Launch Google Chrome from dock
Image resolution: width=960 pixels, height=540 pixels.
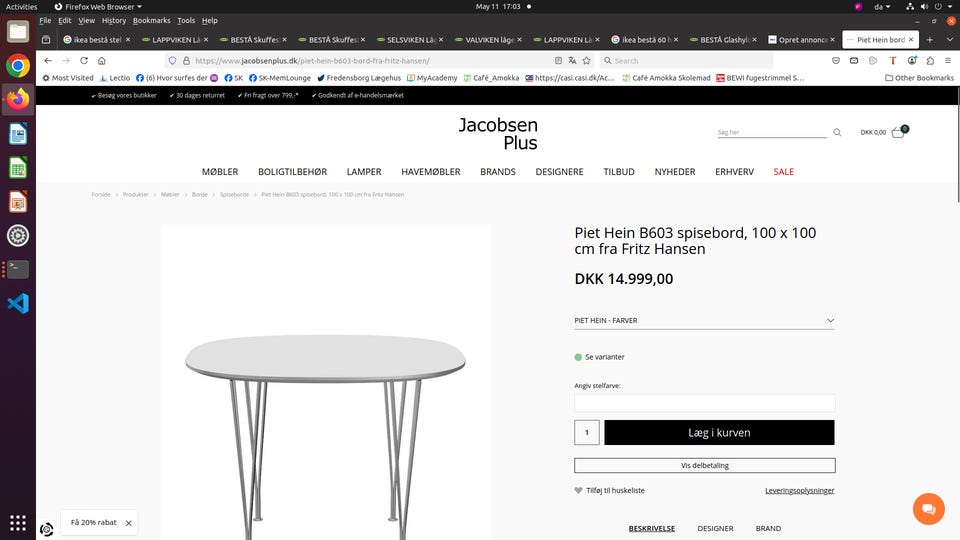(x=18, y=66)
